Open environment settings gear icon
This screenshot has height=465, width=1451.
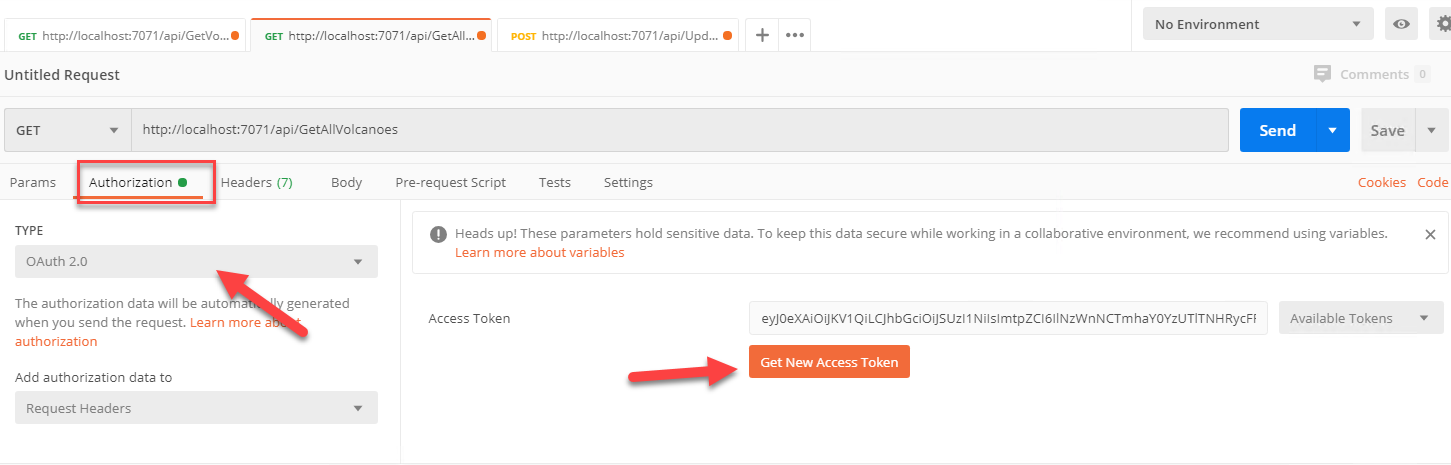(1441, 24)
